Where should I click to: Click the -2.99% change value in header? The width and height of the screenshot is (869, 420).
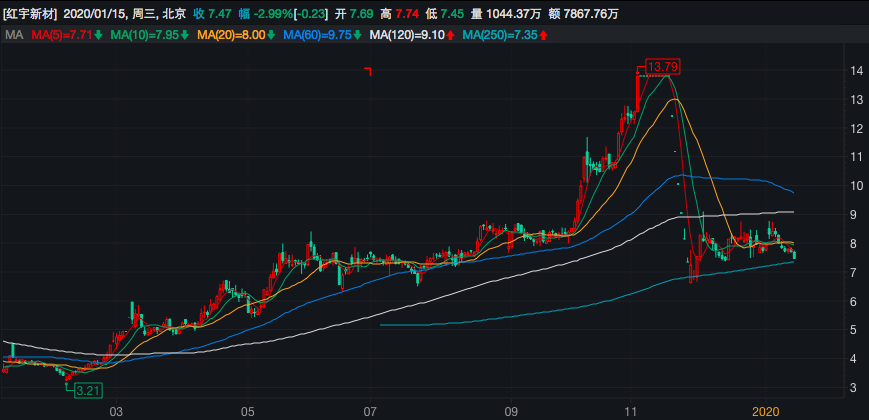[274, 14]
